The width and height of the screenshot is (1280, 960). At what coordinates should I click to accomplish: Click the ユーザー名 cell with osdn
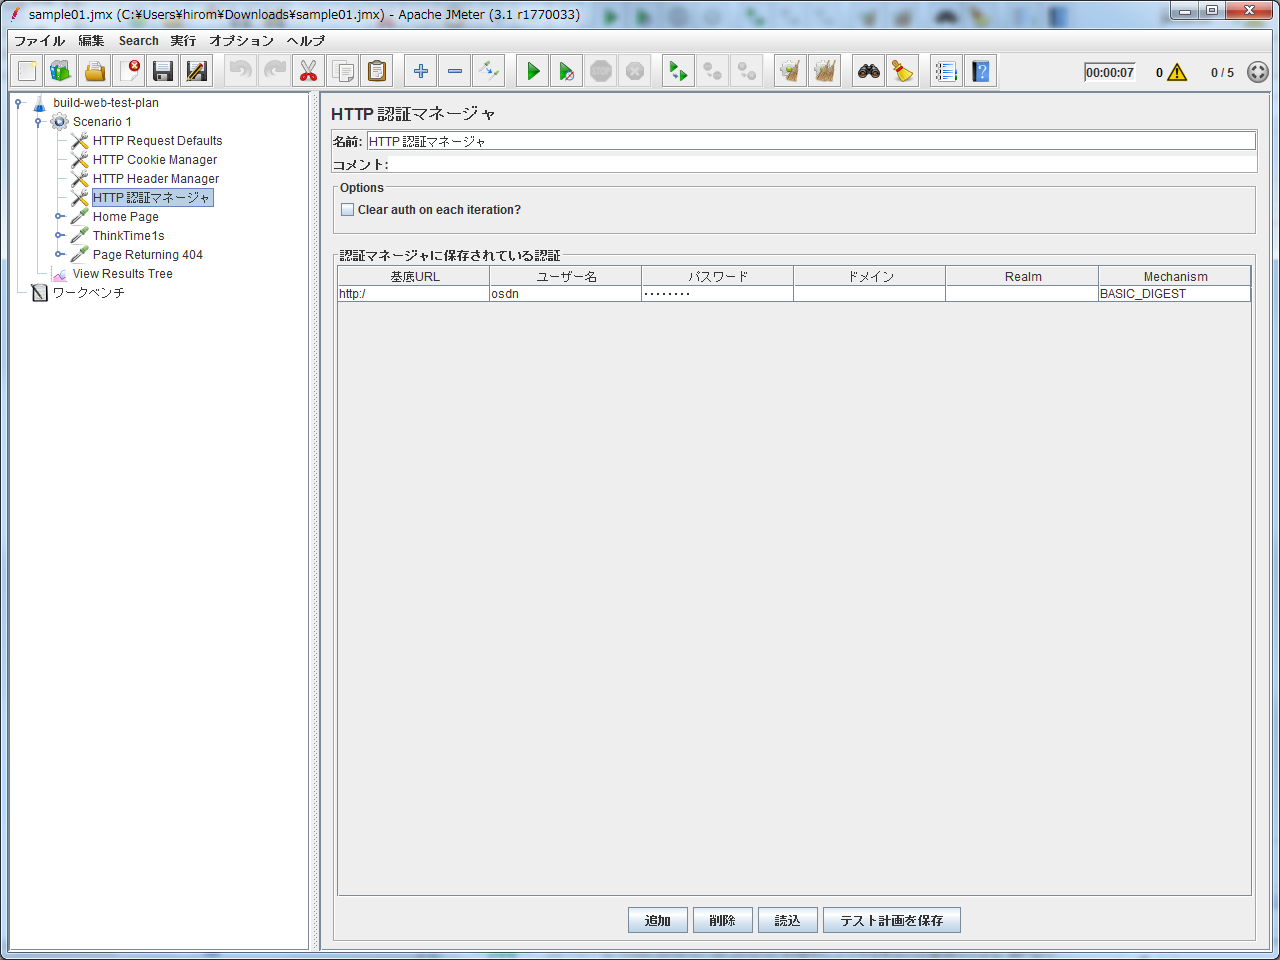pyautogui.click(x=565, y=294)
